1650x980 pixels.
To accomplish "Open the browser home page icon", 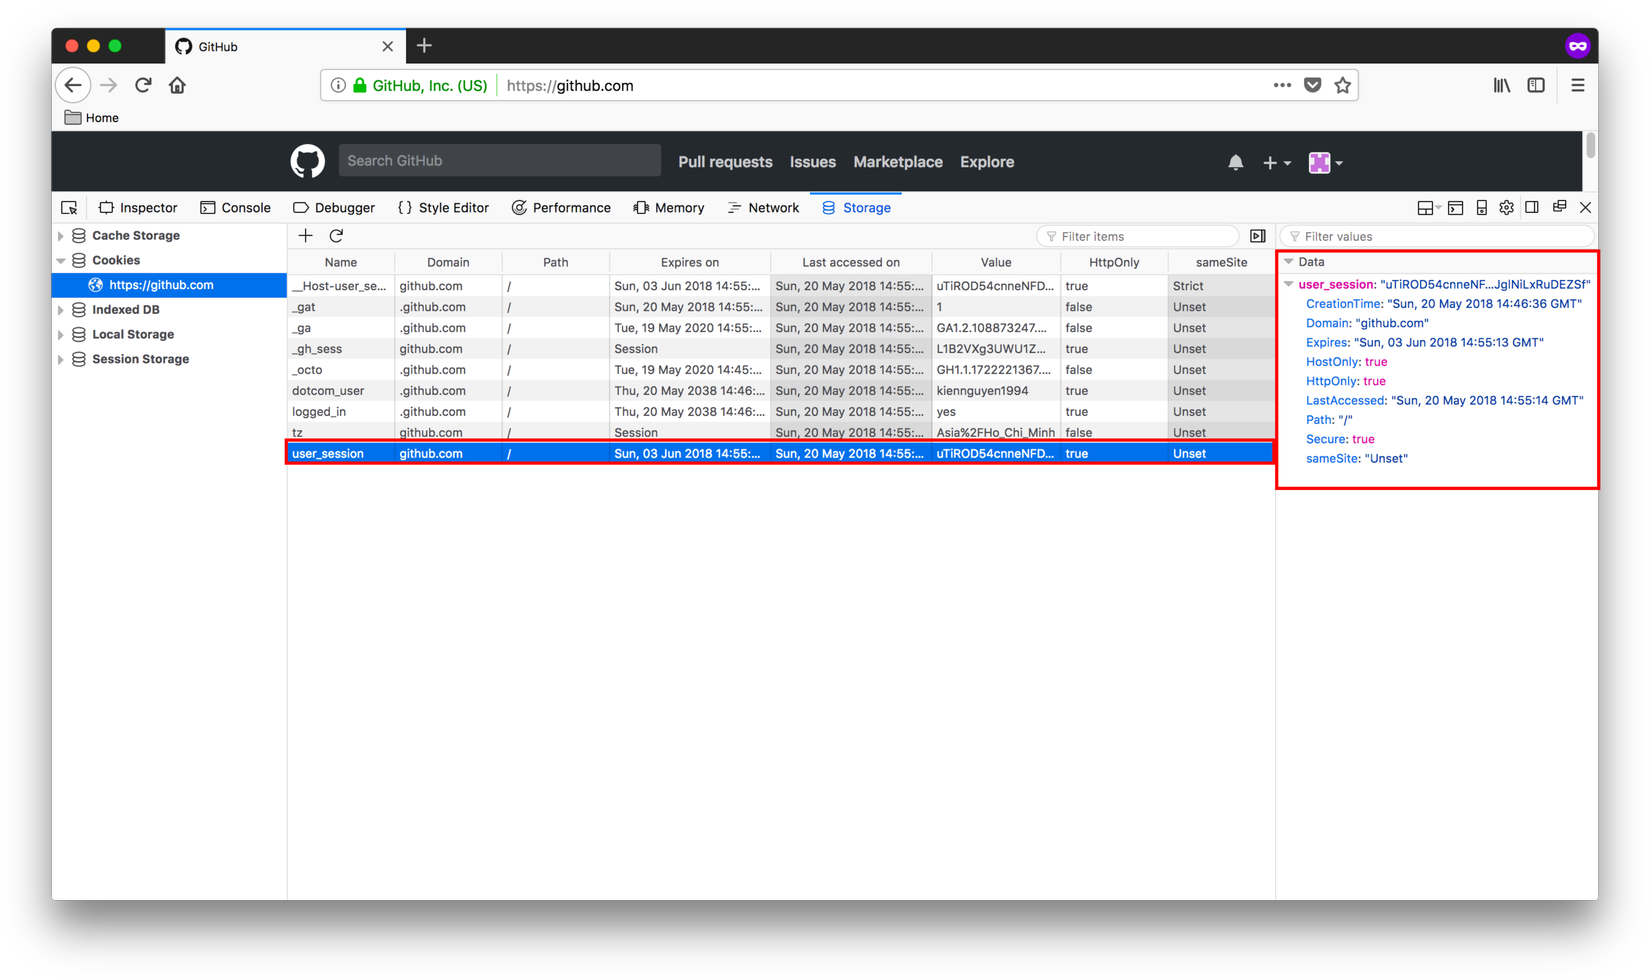I will pyautogui.click(x=177, y=85).
